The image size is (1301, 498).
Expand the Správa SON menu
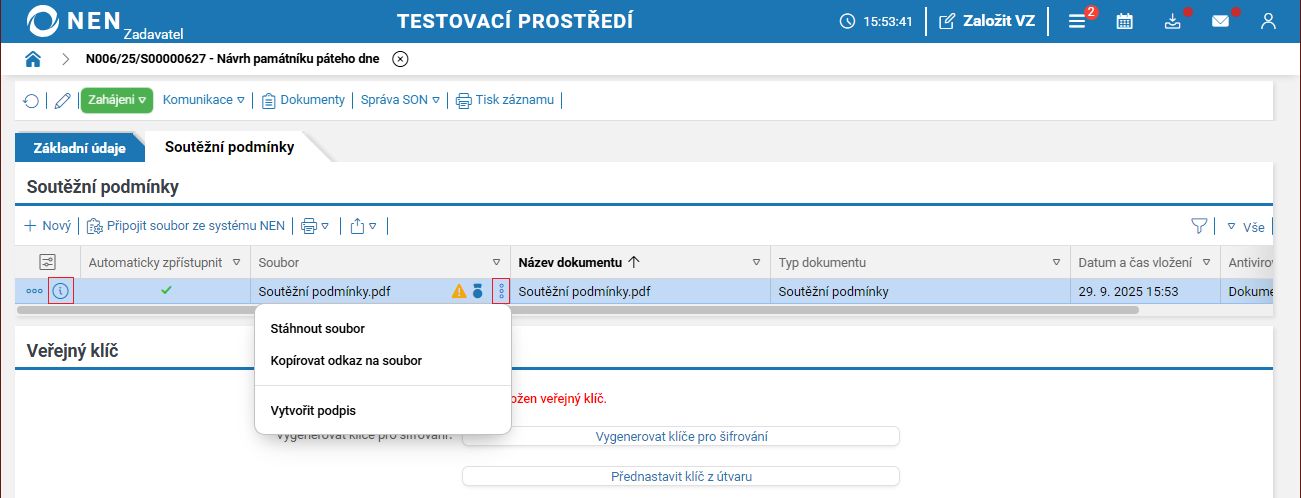pos(400,100)
